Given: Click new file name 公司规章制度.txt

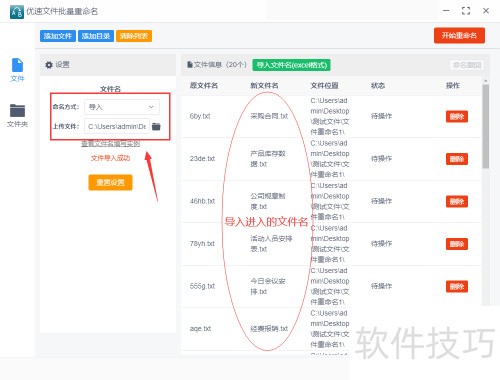Looking at the screenshot, I should tap(268, 201).
